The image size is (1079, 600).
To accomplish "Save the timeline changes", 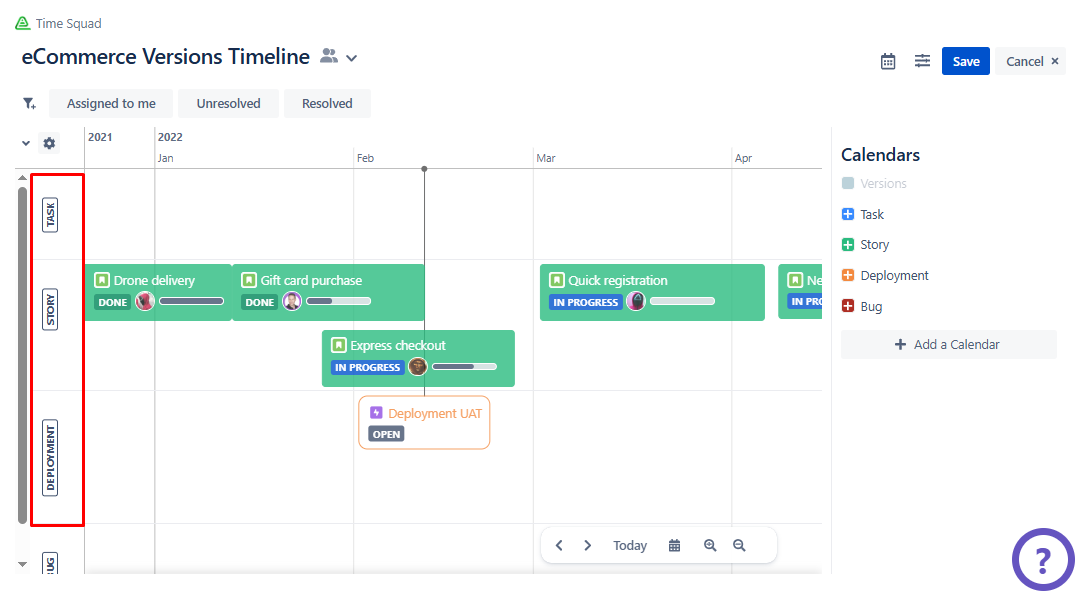I will click(965, 61).
